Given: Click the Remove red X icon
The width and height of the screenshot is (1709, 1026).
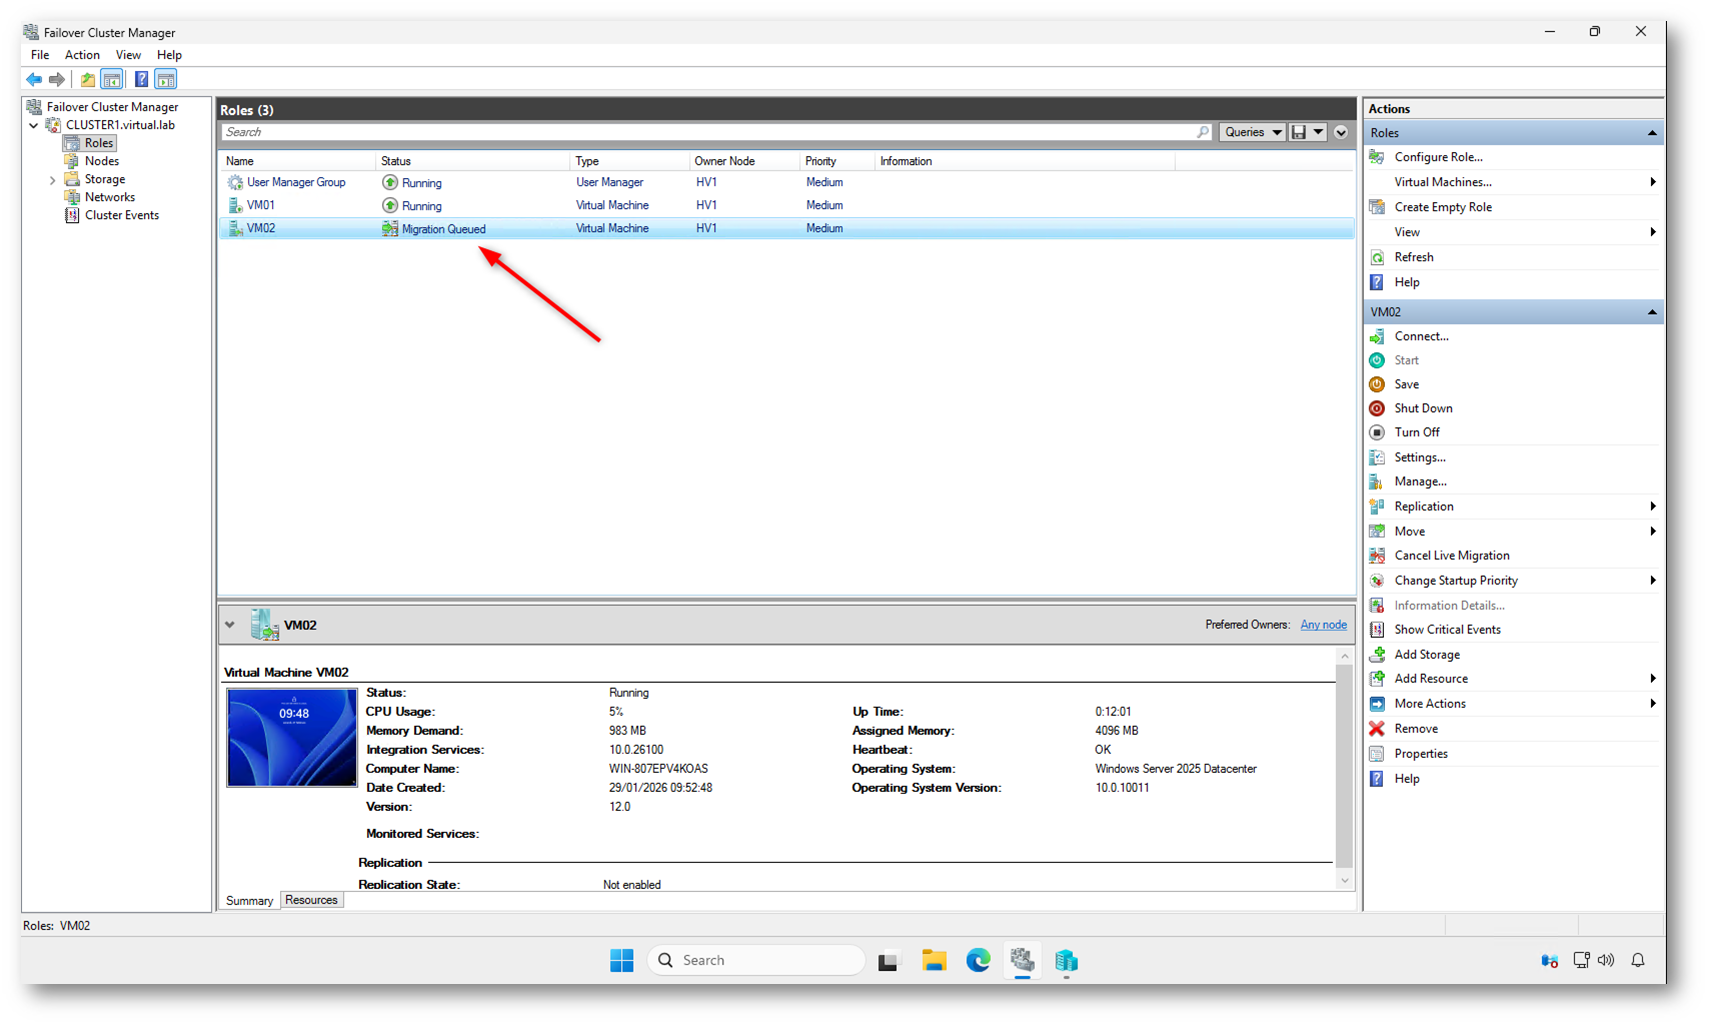Looking at the screenshot, I should click(1377, 729).
